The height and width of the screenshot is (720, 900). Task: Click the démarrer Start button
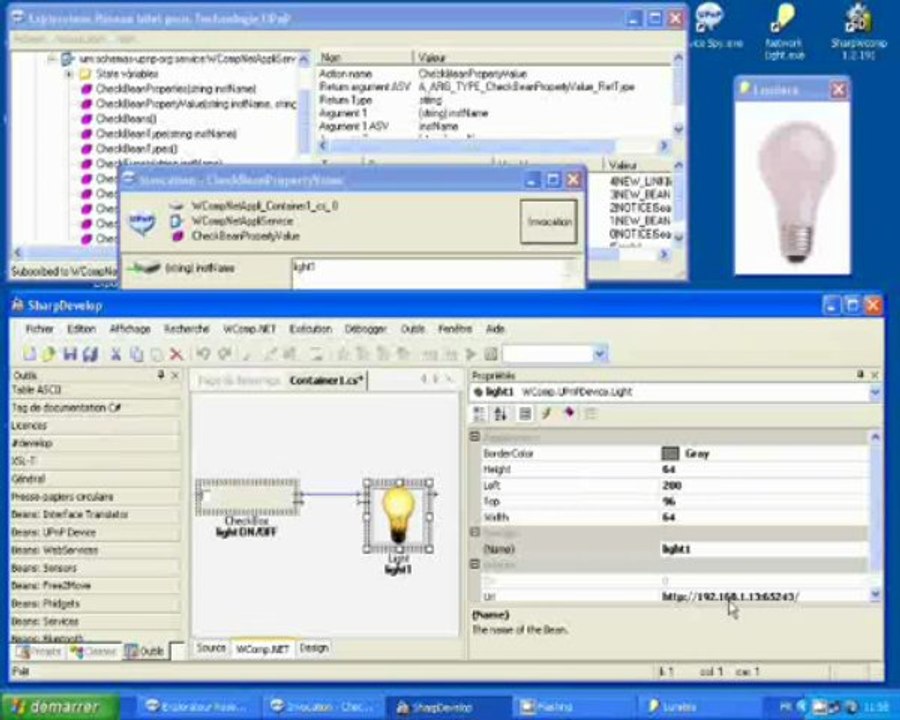click(x=61, y=707)
